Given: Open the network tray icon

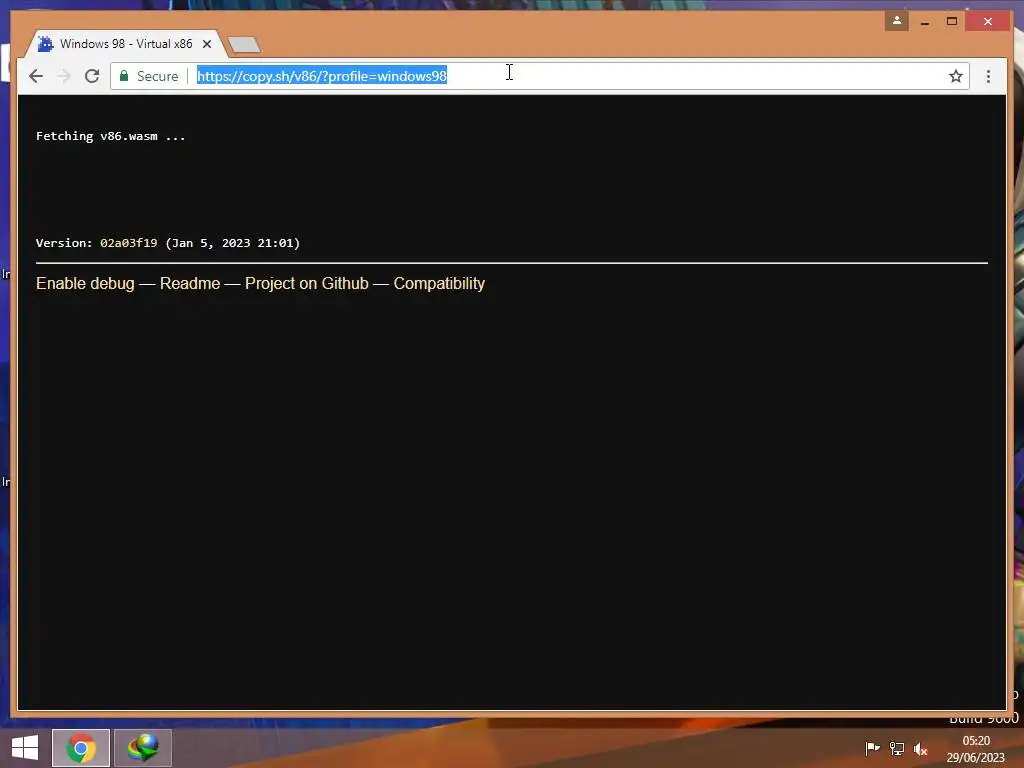Looking at the screenshot, I should point(897,748).
